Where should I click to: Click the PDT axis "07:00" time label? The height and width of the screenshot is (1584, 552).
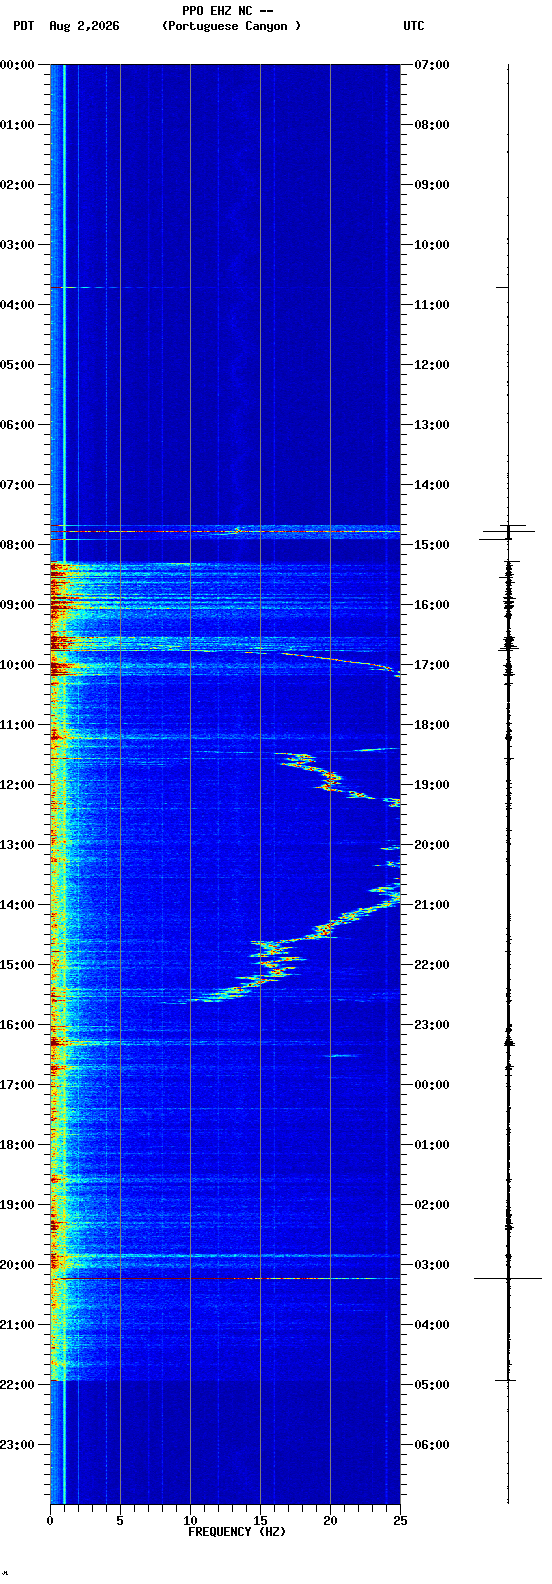coord(18,485)
